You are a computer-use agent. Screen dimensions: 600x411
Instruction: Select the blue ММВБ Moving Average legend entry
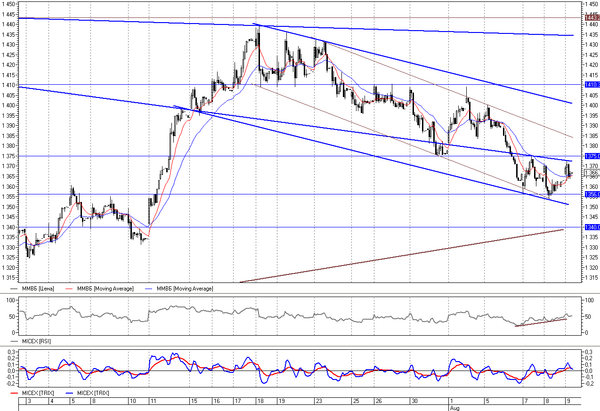click(x=179, y=289)
